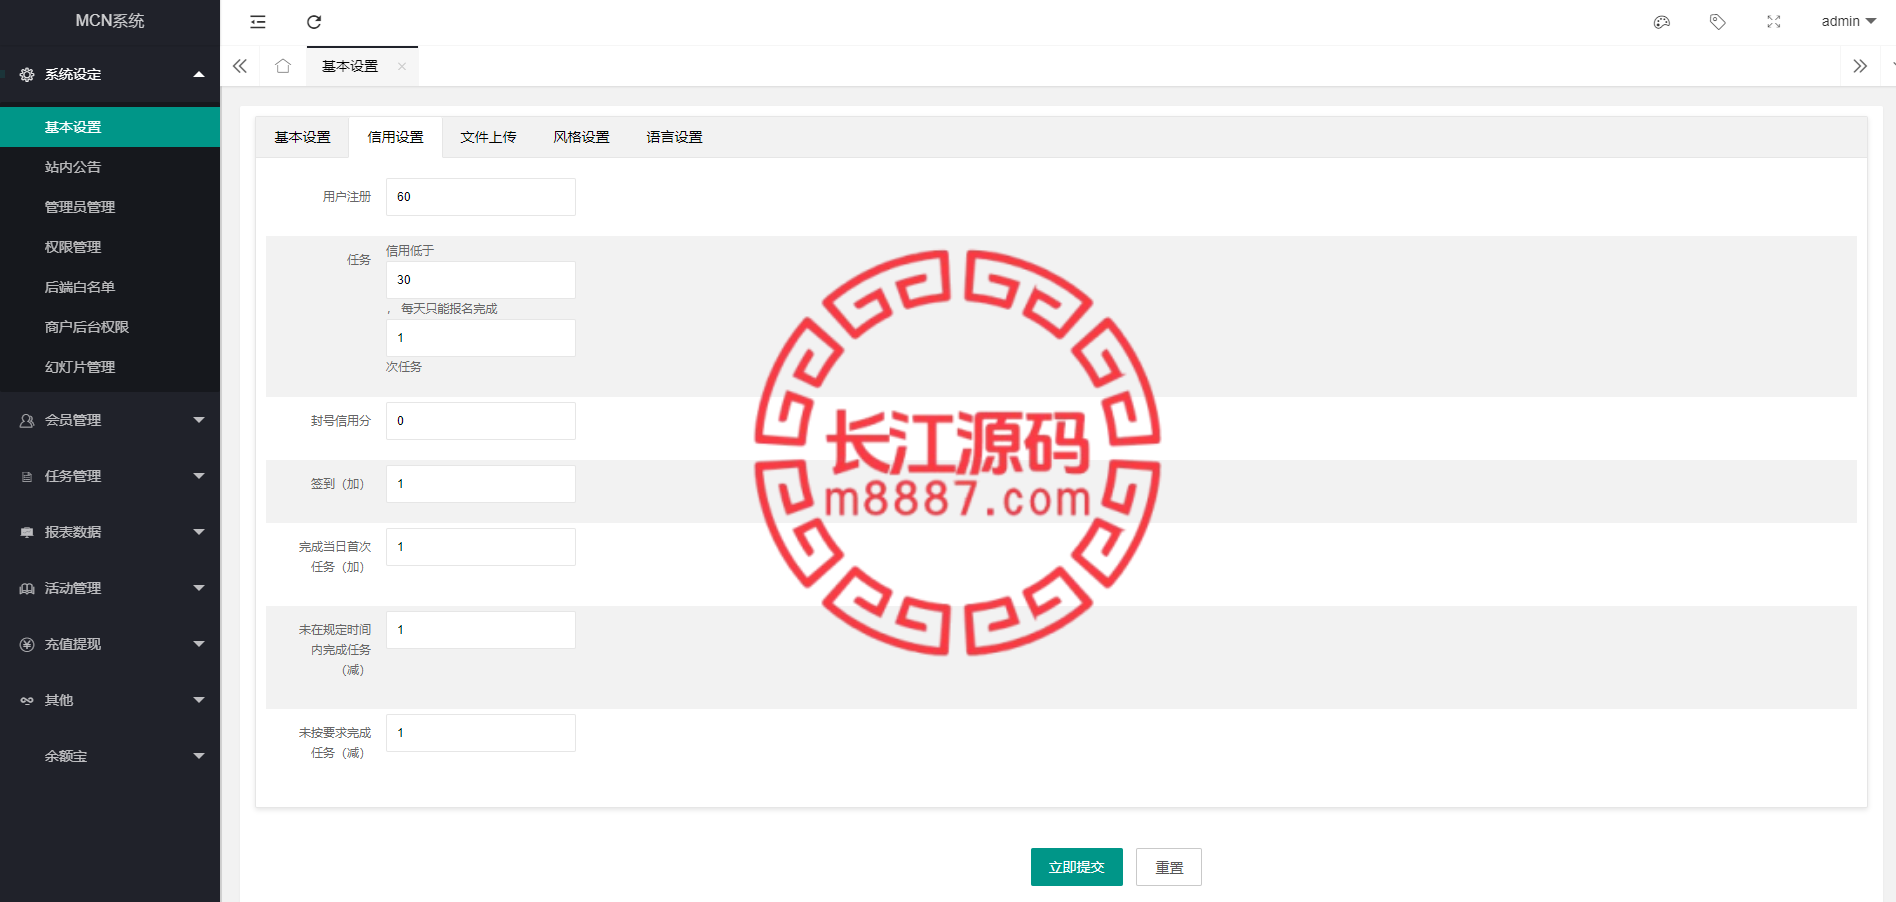Open 站内公告 in the sidebar
Image resolution: width=1896 pixels, height=902 pixels.
tap(110, 167)
